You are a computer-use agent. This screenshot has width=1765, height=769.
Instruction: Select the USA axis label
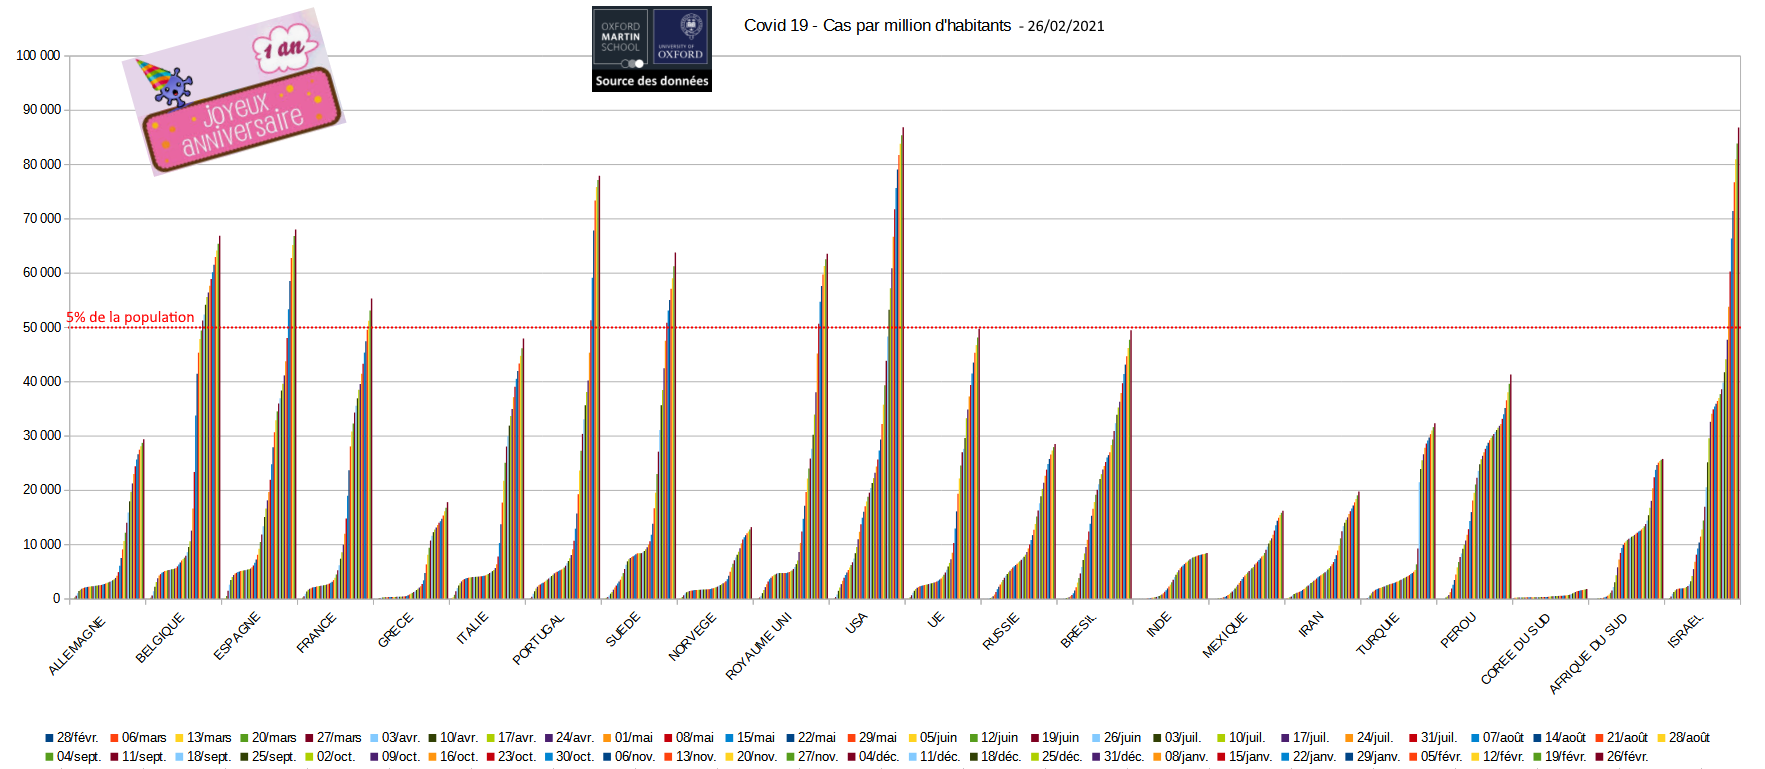(856, 624)
